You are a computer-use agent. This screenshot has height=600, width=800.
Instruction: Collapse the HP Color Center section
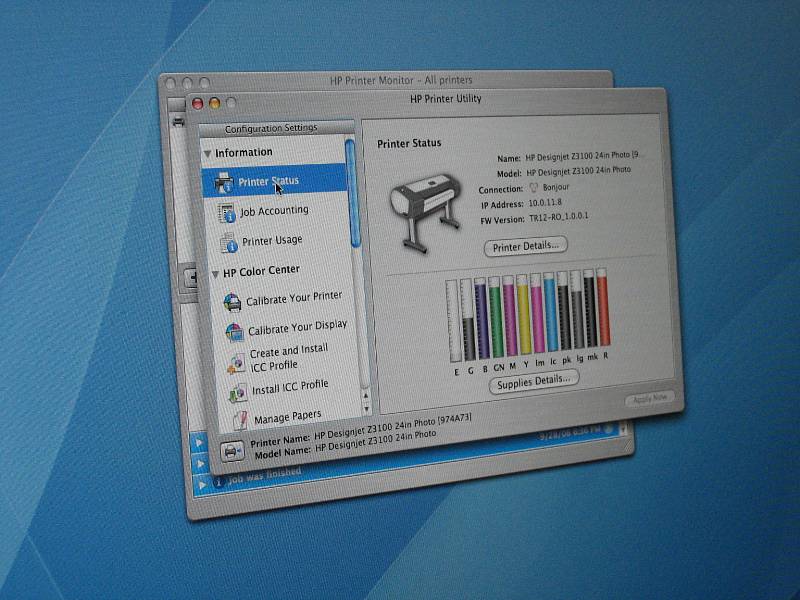215,274
